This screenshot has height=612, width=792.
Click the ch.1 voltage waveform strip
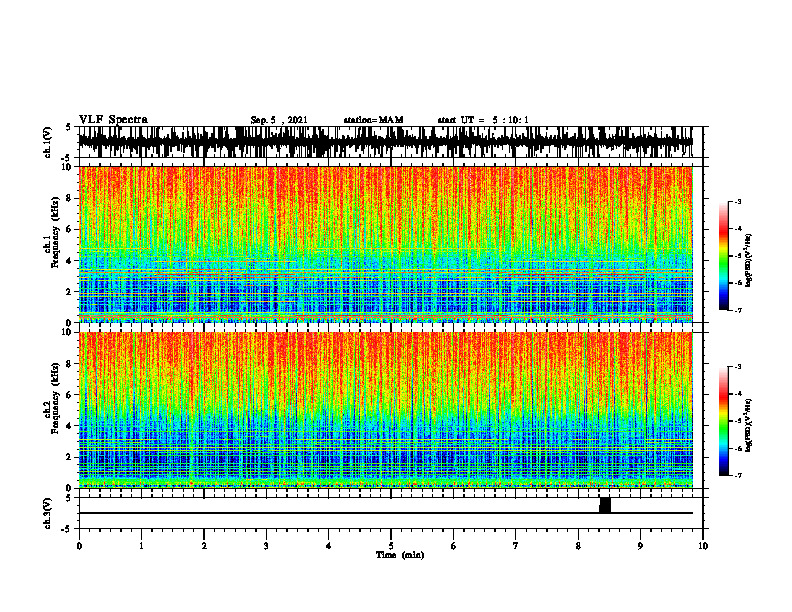pos(385,142)
